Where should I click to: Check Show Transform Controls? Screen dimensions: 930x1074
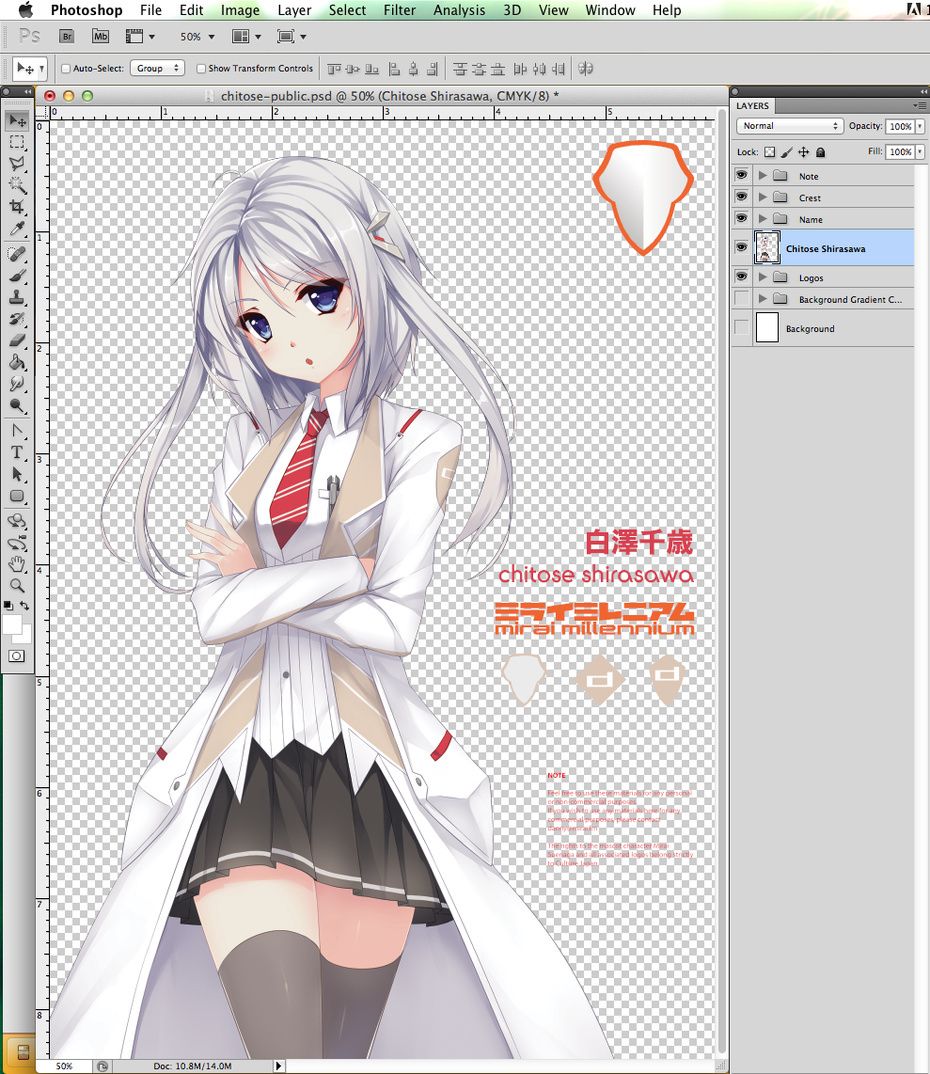tap(201, 69)
